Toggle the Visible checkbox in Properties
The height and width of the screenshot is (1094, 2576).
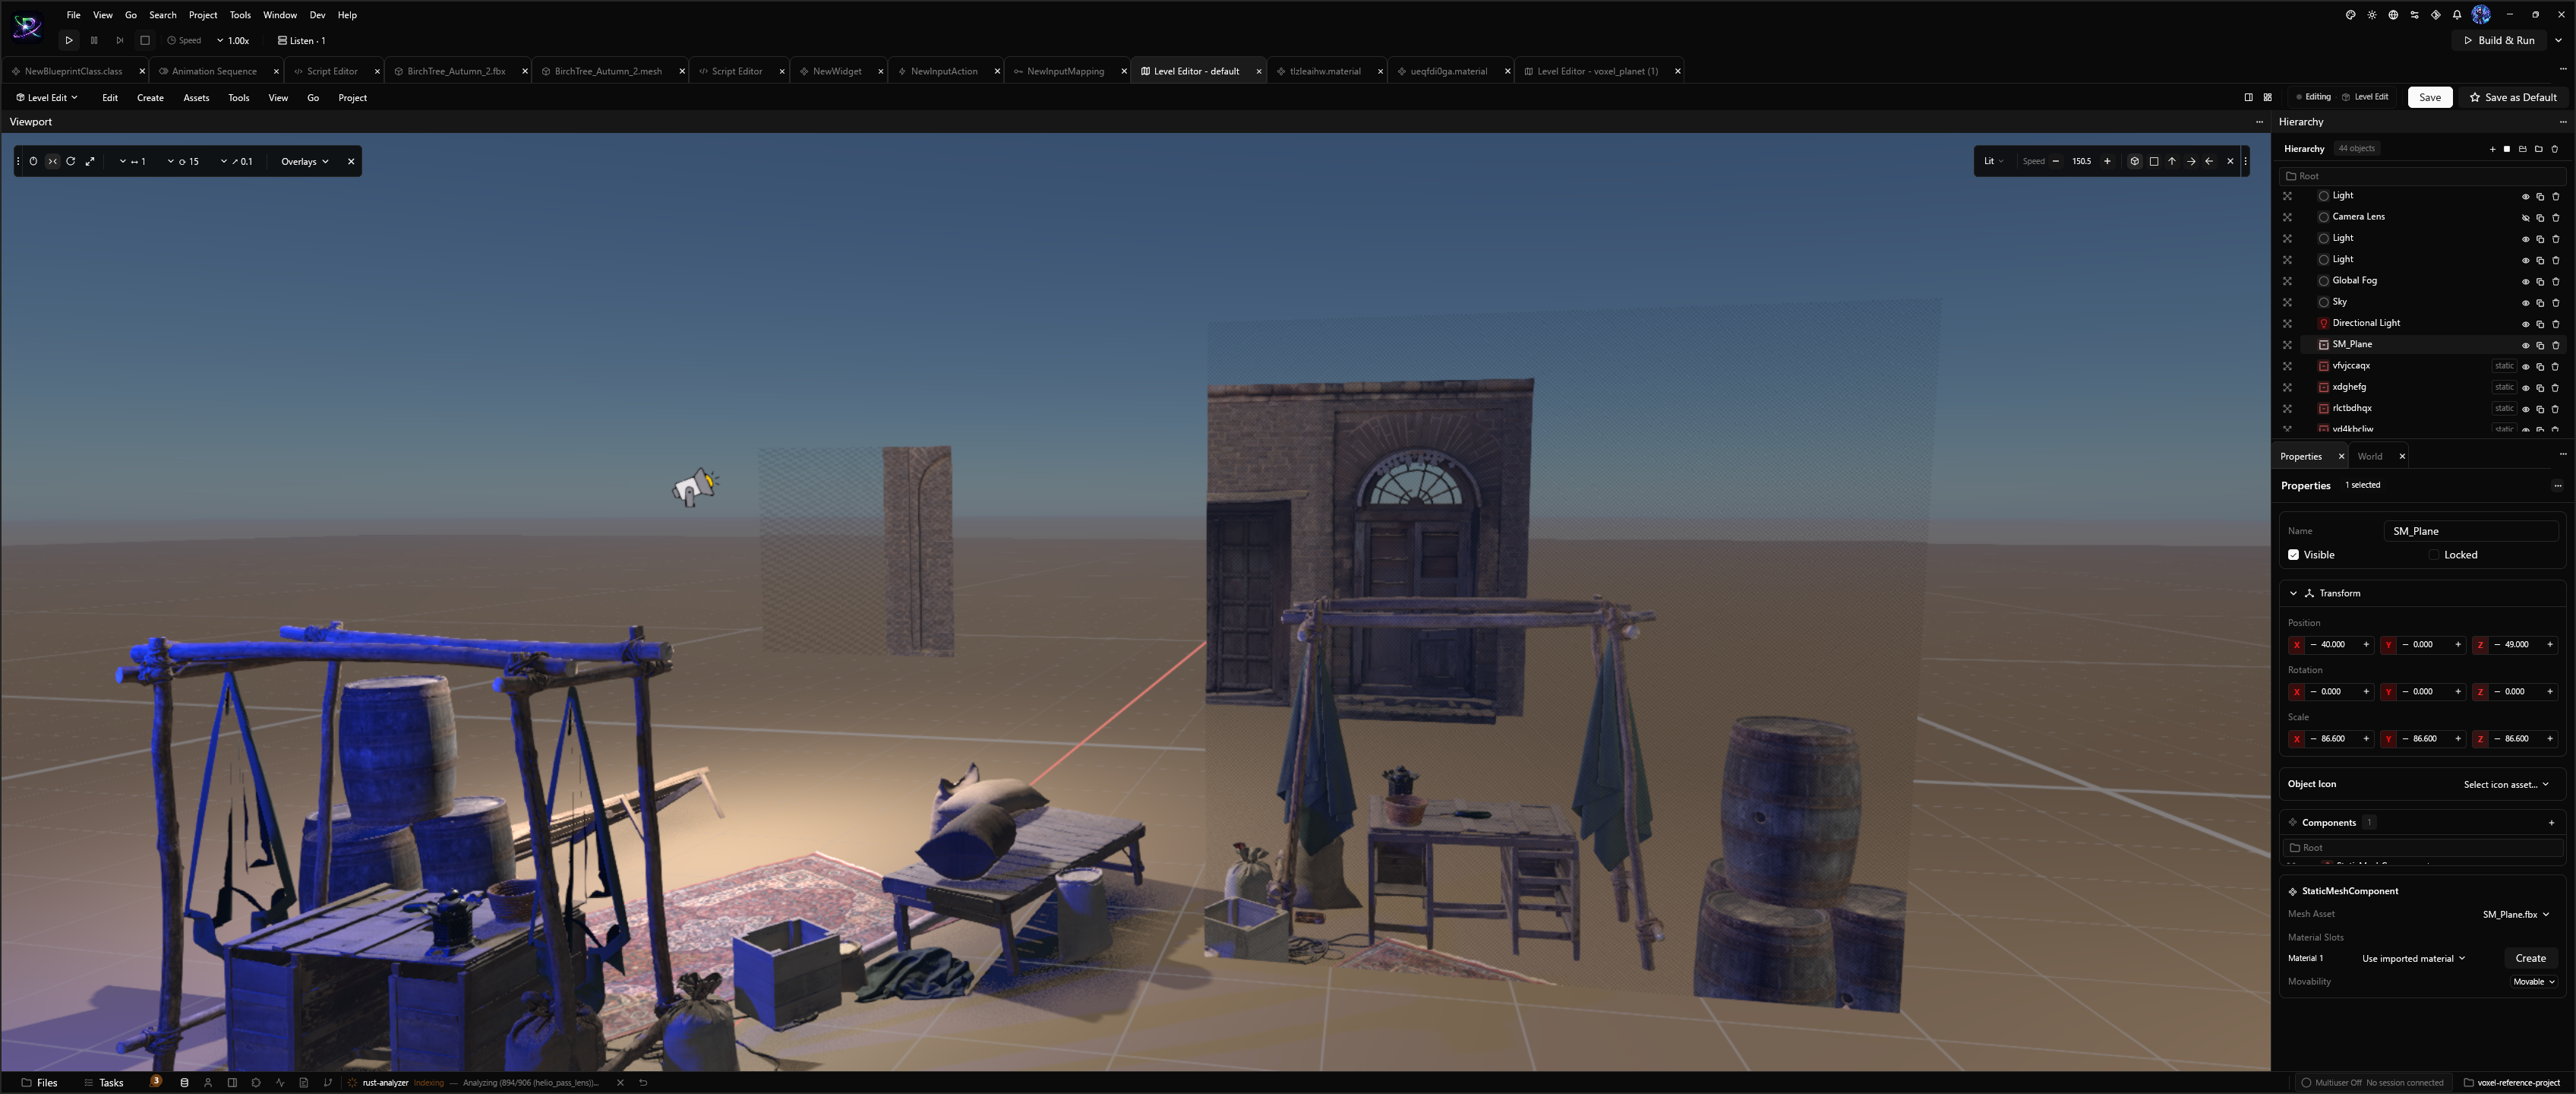tap(2293, 555)
